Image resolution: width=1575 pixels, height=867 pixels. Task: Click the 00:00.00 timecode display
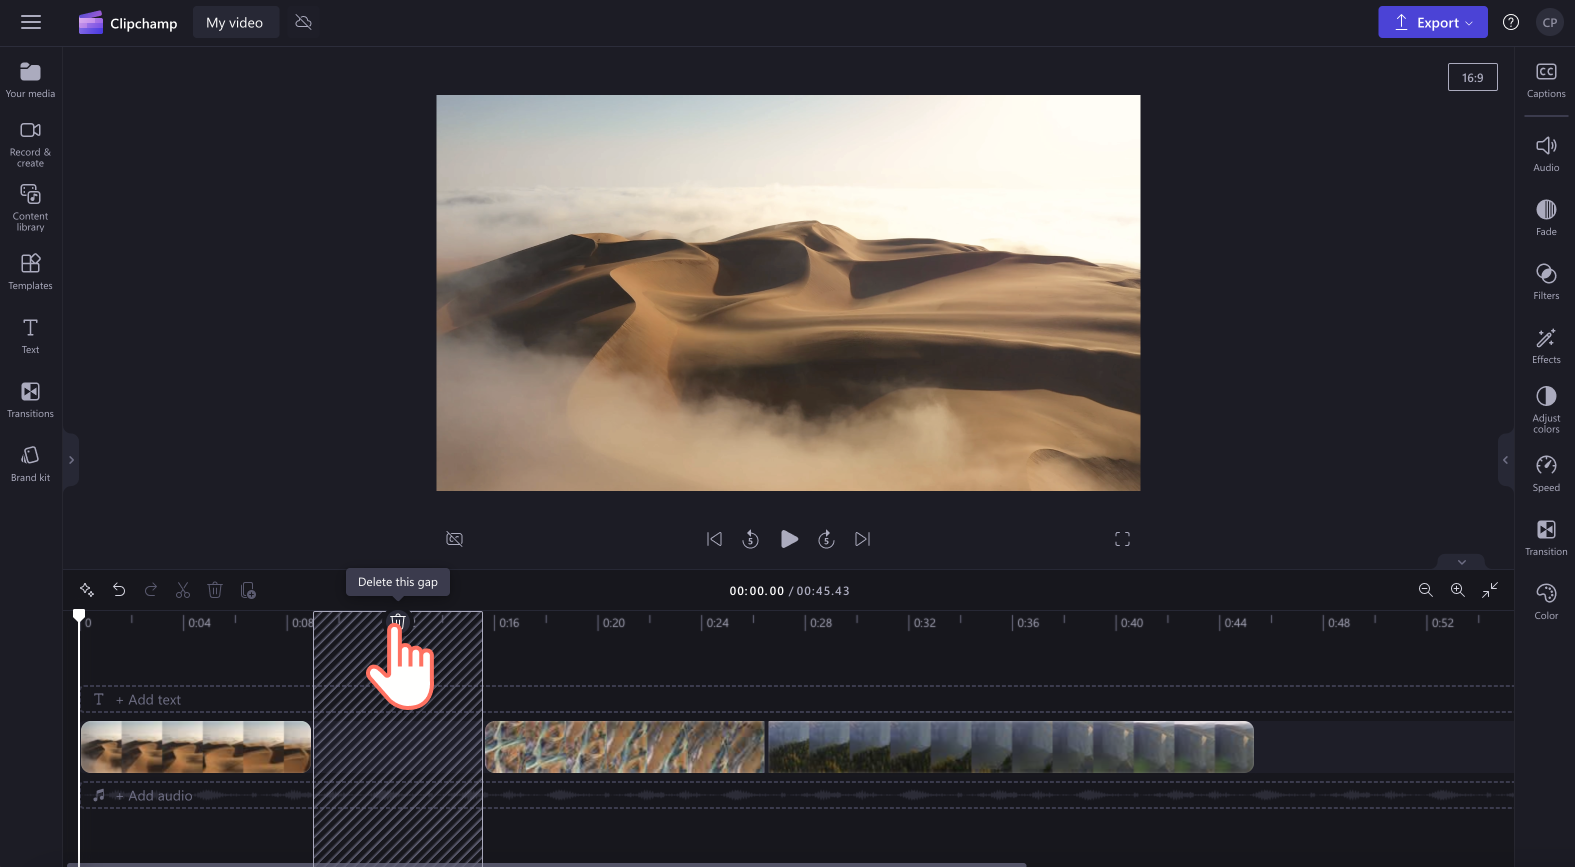[756, 591]
